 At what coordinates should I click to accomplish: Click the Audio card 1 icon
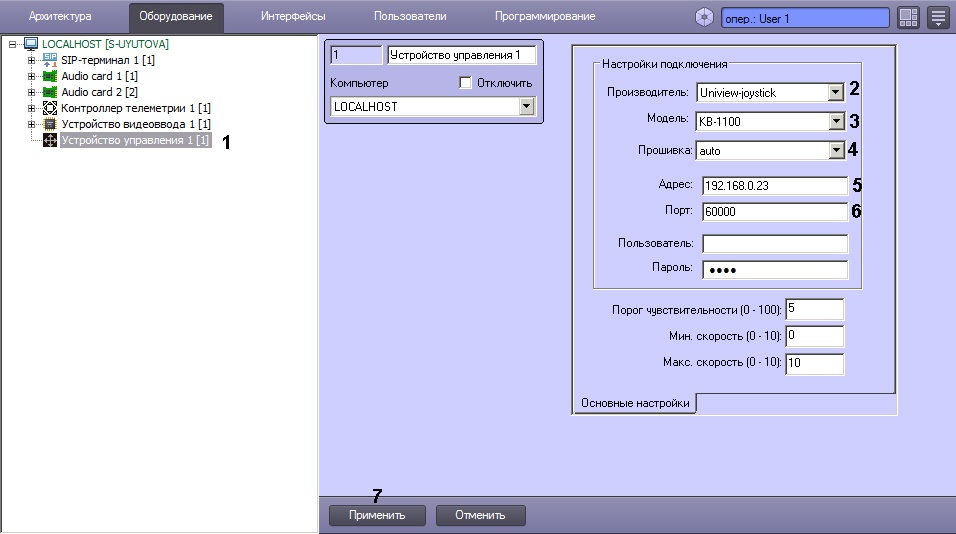(50, 76)
